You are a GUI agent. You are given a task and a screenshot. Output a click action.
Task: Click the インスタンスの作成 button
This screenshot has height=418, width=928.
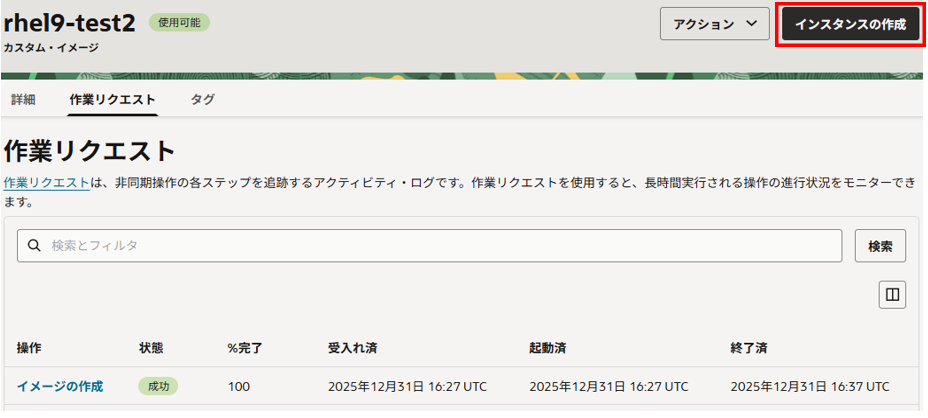coord(849,25)
